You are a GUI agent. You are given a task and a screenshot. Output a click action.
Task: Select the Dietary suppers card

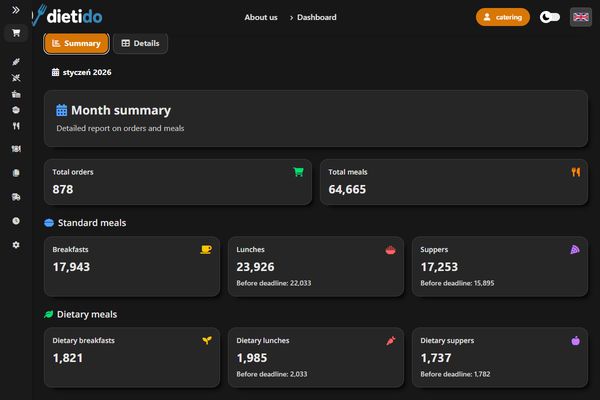tap(499, 357)
